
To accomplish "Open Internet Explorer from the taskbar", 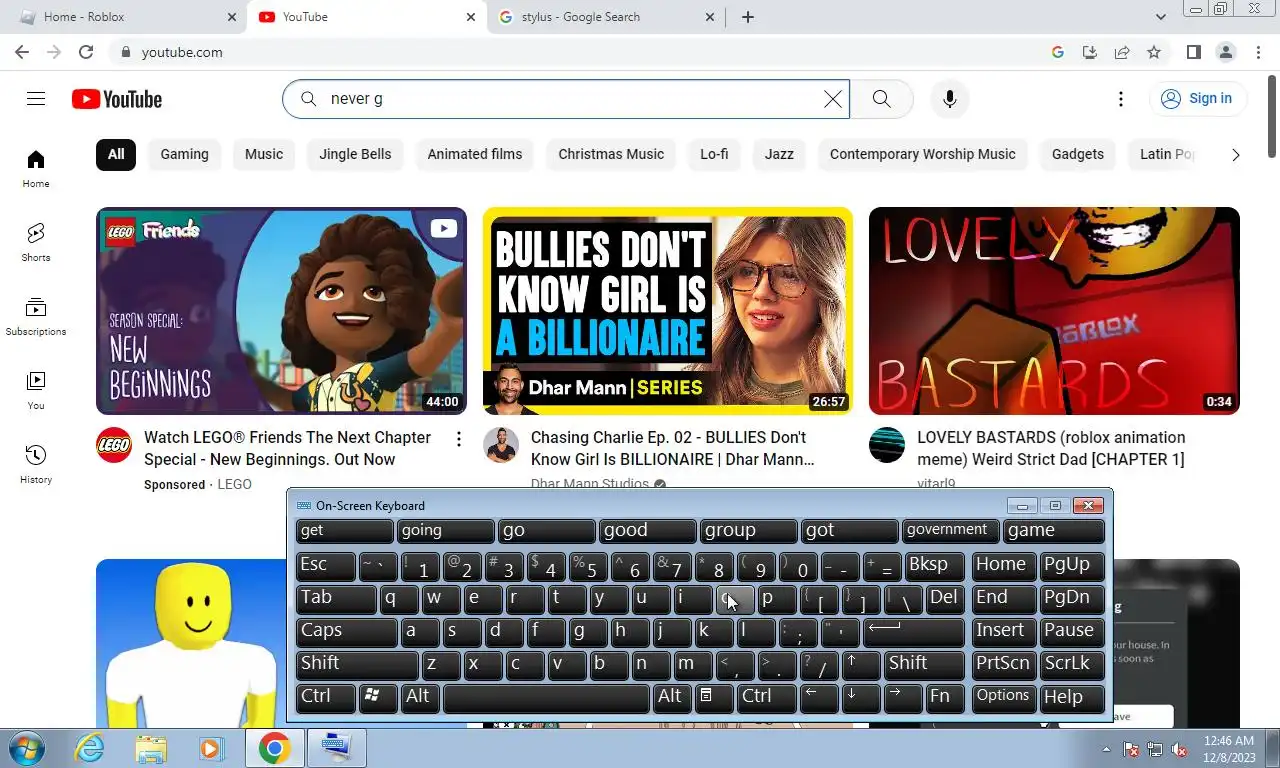I will tap(90, 748).
